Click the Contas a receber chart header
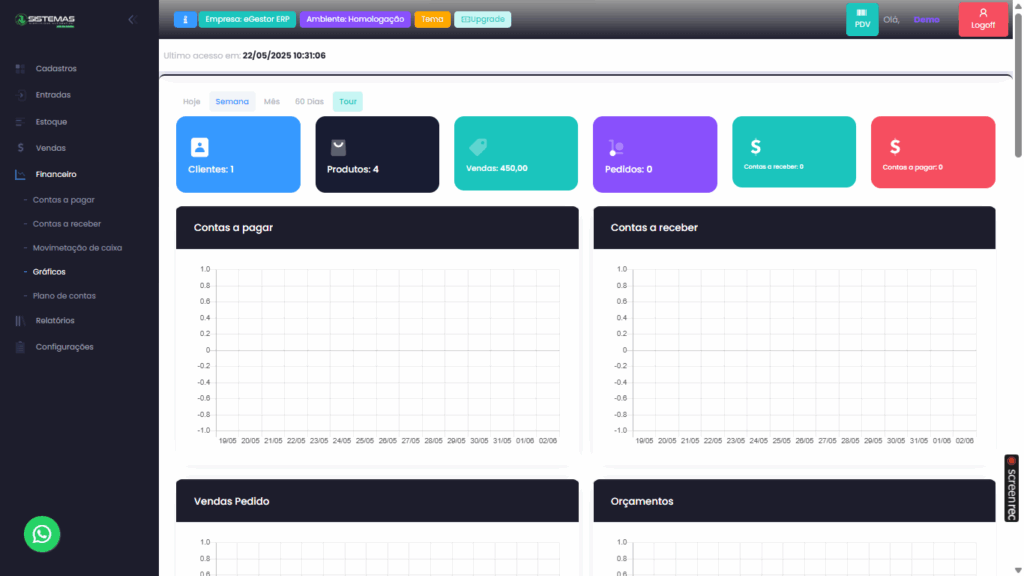The height and width of the screenshot is (576, 1024). (794, 228)
